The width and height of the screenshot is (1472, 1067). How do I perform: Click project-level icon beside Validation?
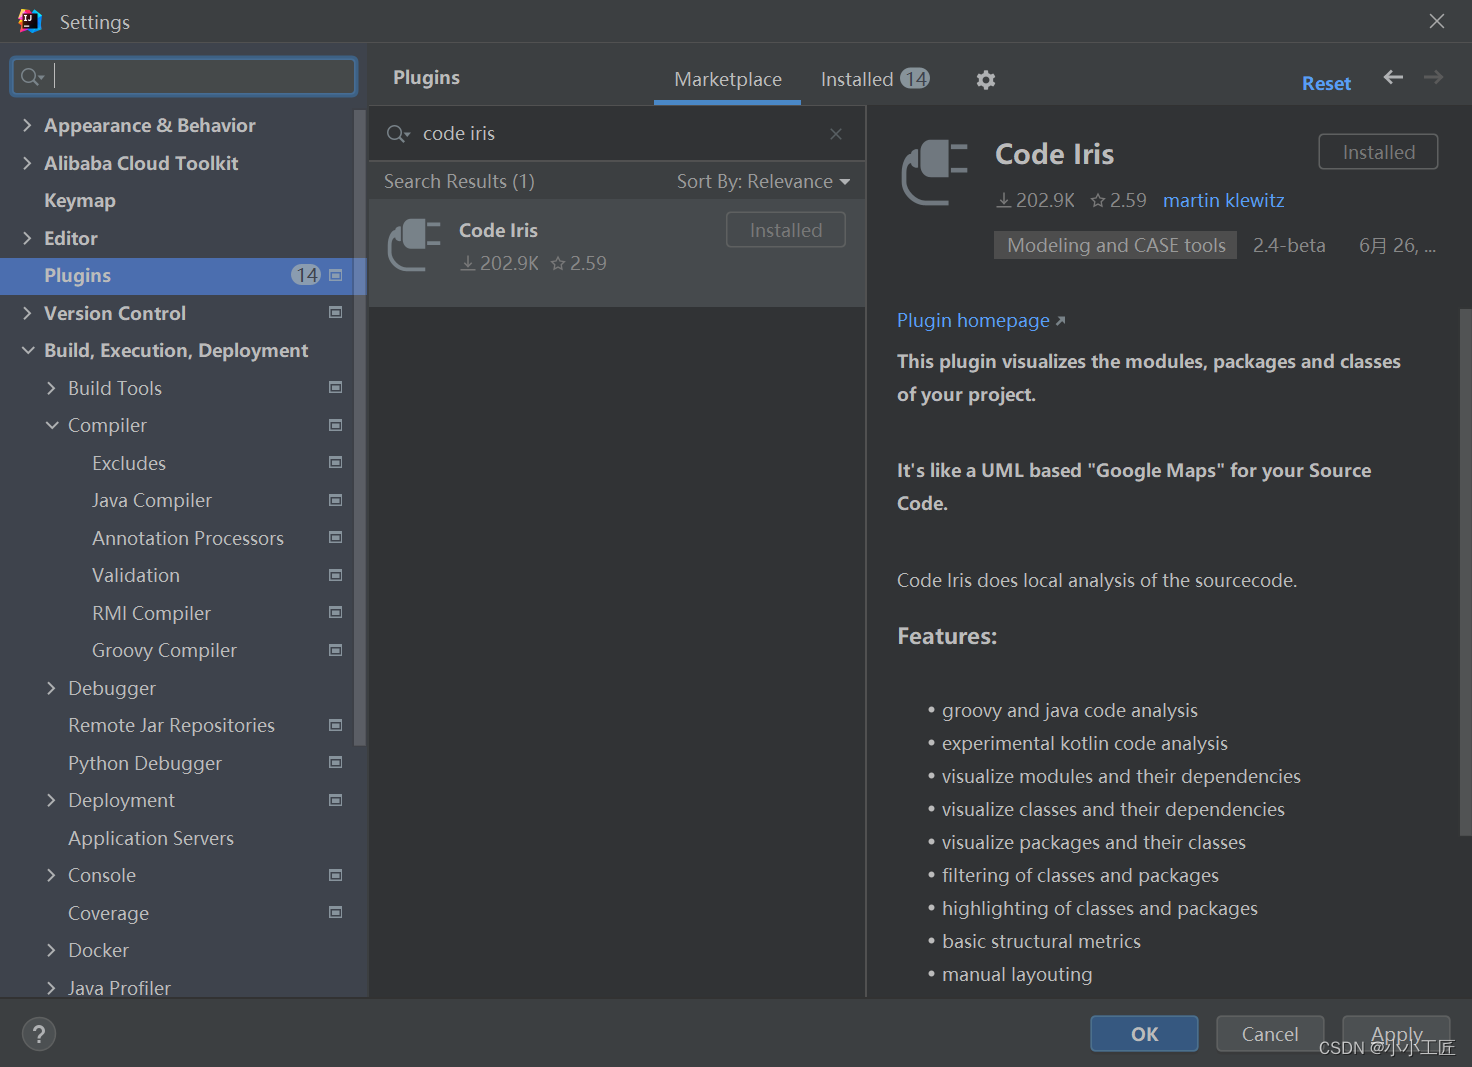click(336, 575)
